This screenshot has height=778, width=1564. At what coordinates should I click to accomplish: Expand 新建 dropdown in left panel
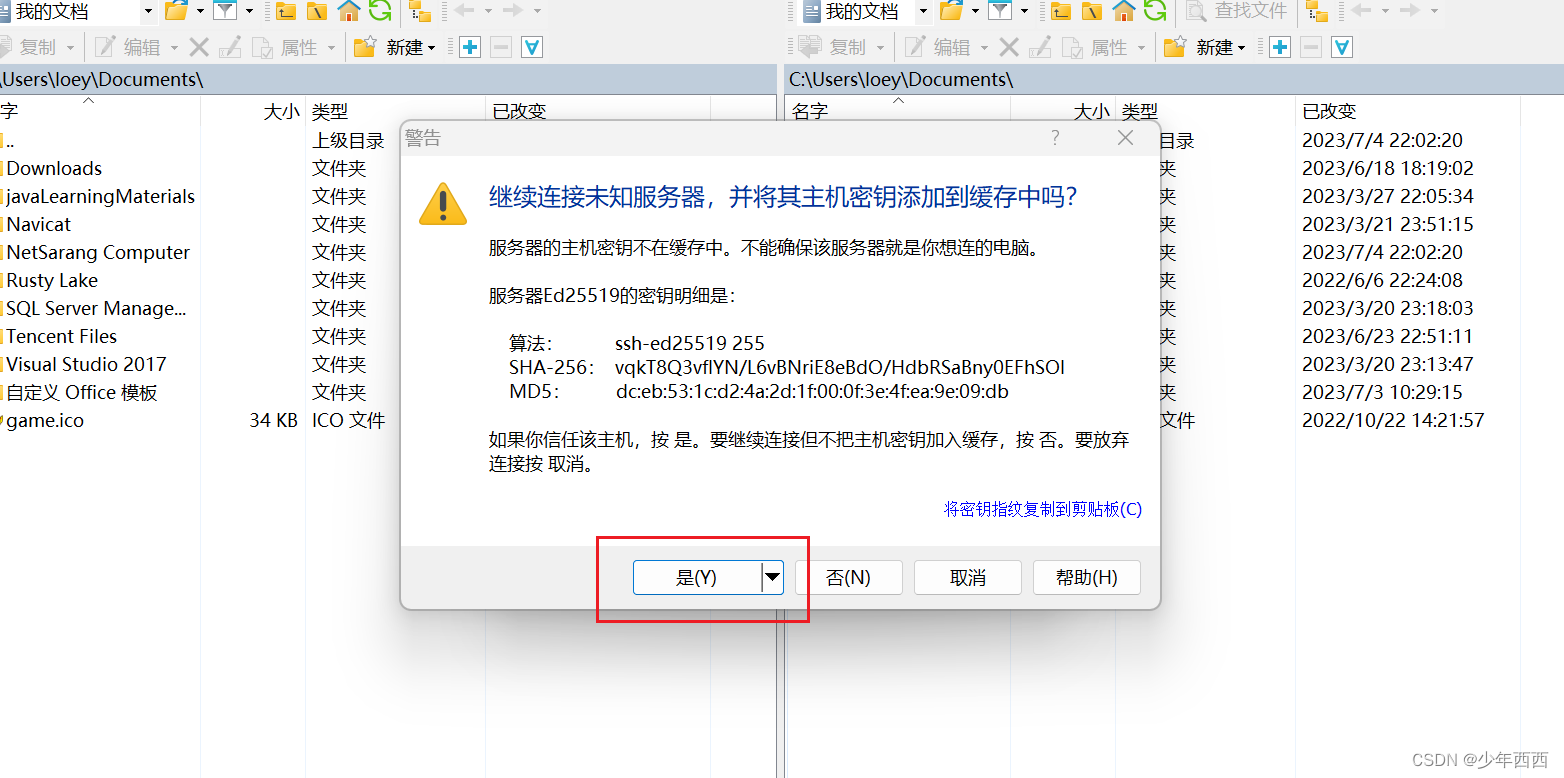point(432,48)
